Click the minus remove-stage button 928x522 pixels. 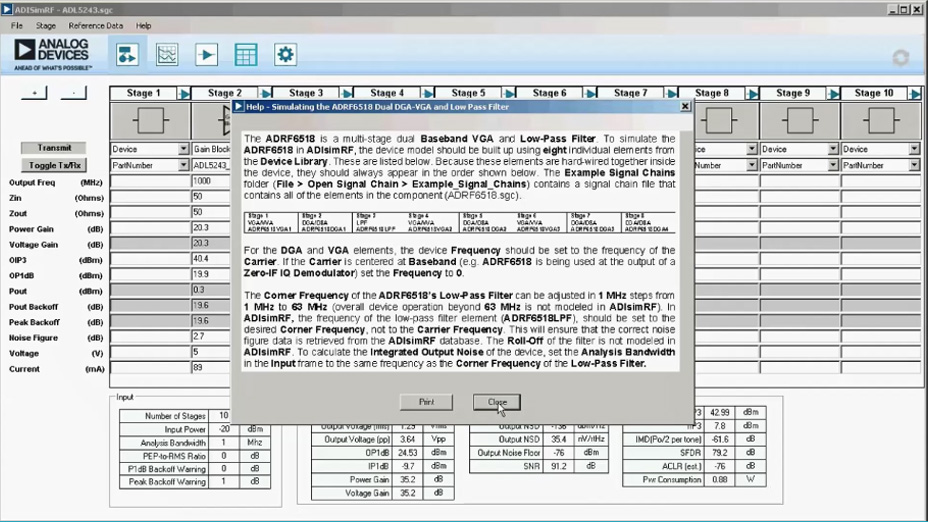pos(73,93)
